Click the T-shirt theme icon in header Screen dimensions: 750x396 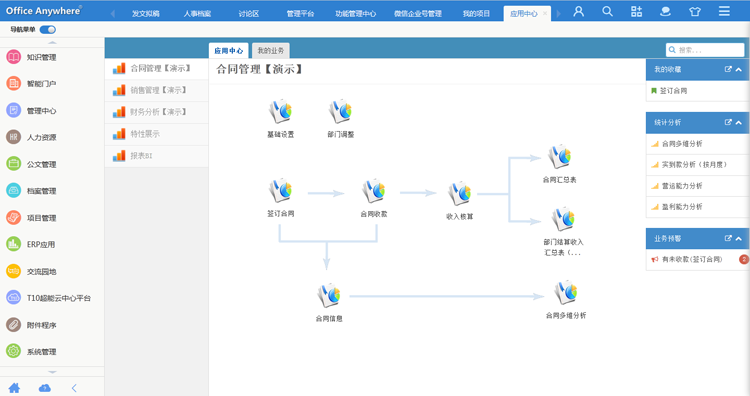pyautogui.click(x=695, y=11)
